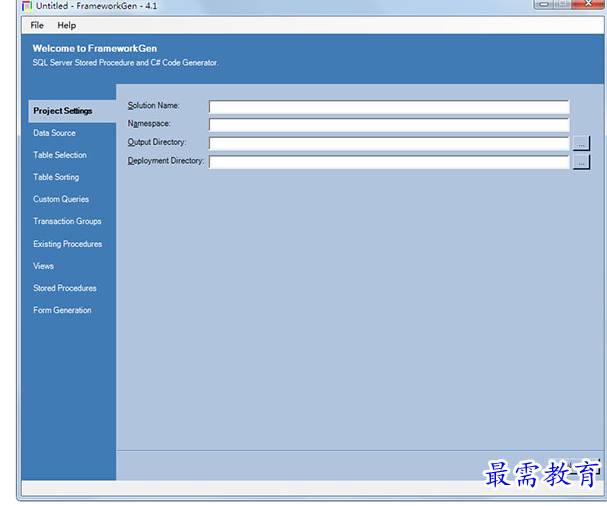607x506 pixels.
Task: Focus the Solution Name field
Action: pyautogui.click(x=389, y=106)
